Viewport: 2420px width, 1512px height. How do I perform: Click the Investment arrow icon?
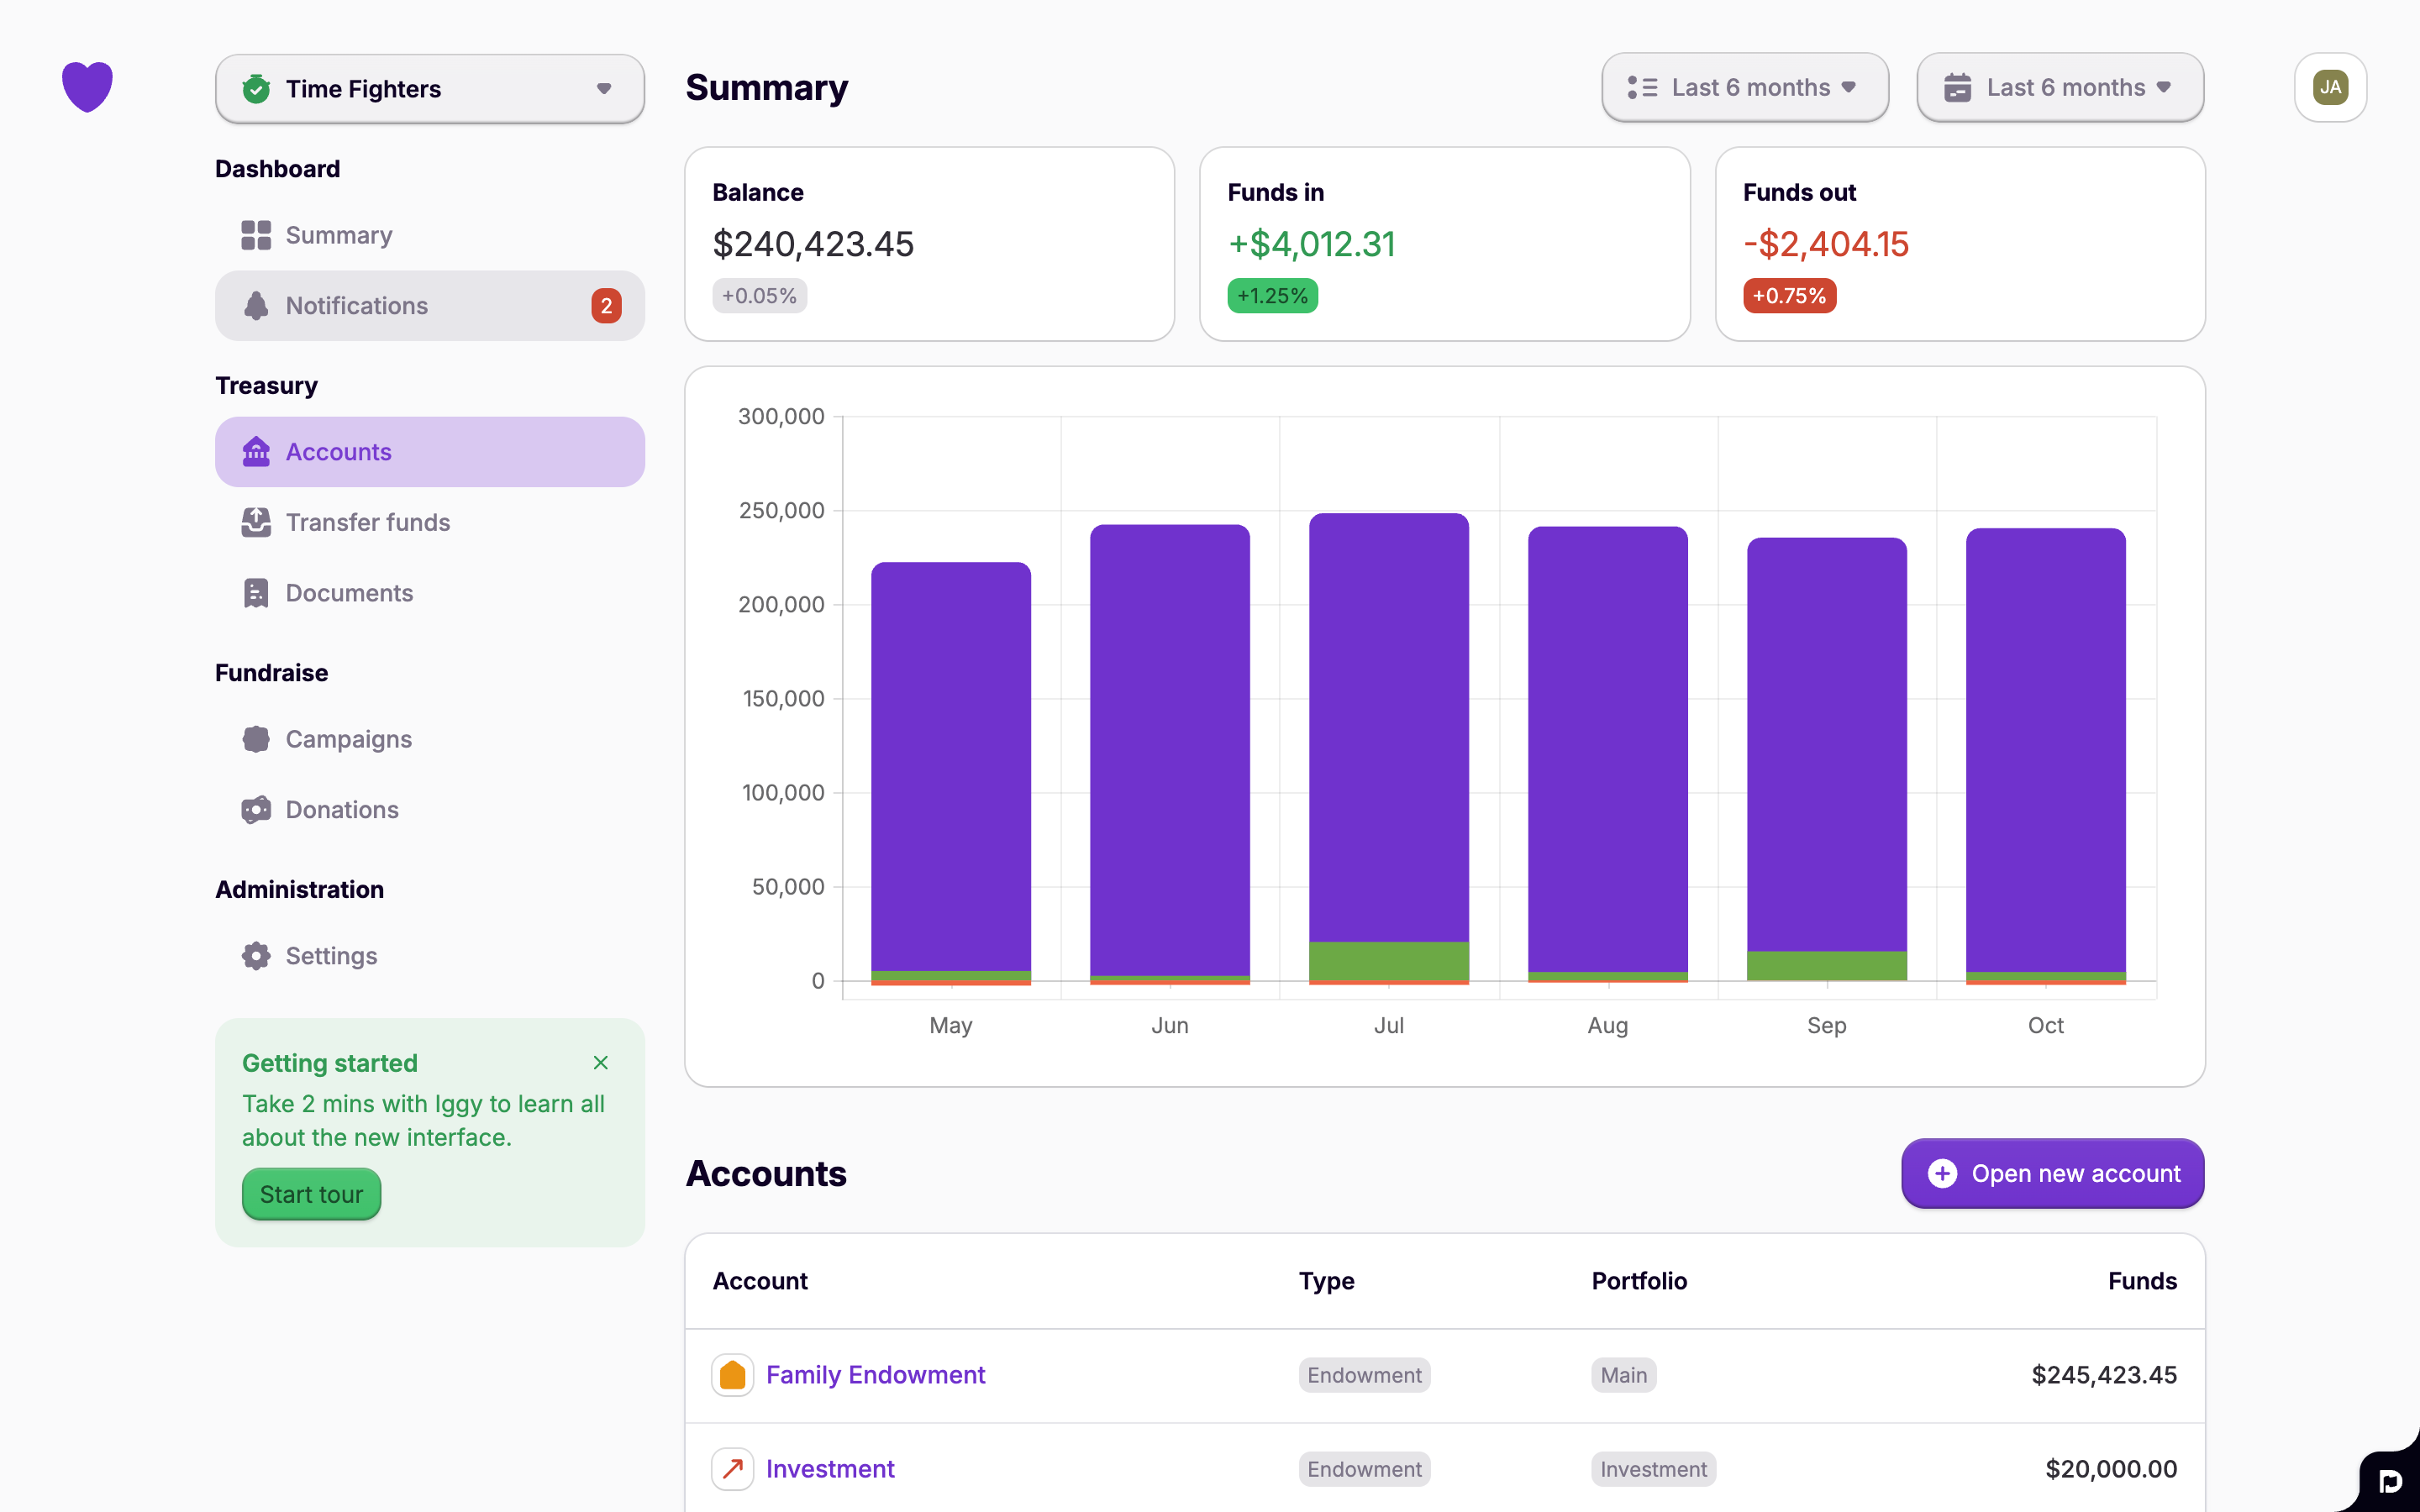click(732, 1469)
